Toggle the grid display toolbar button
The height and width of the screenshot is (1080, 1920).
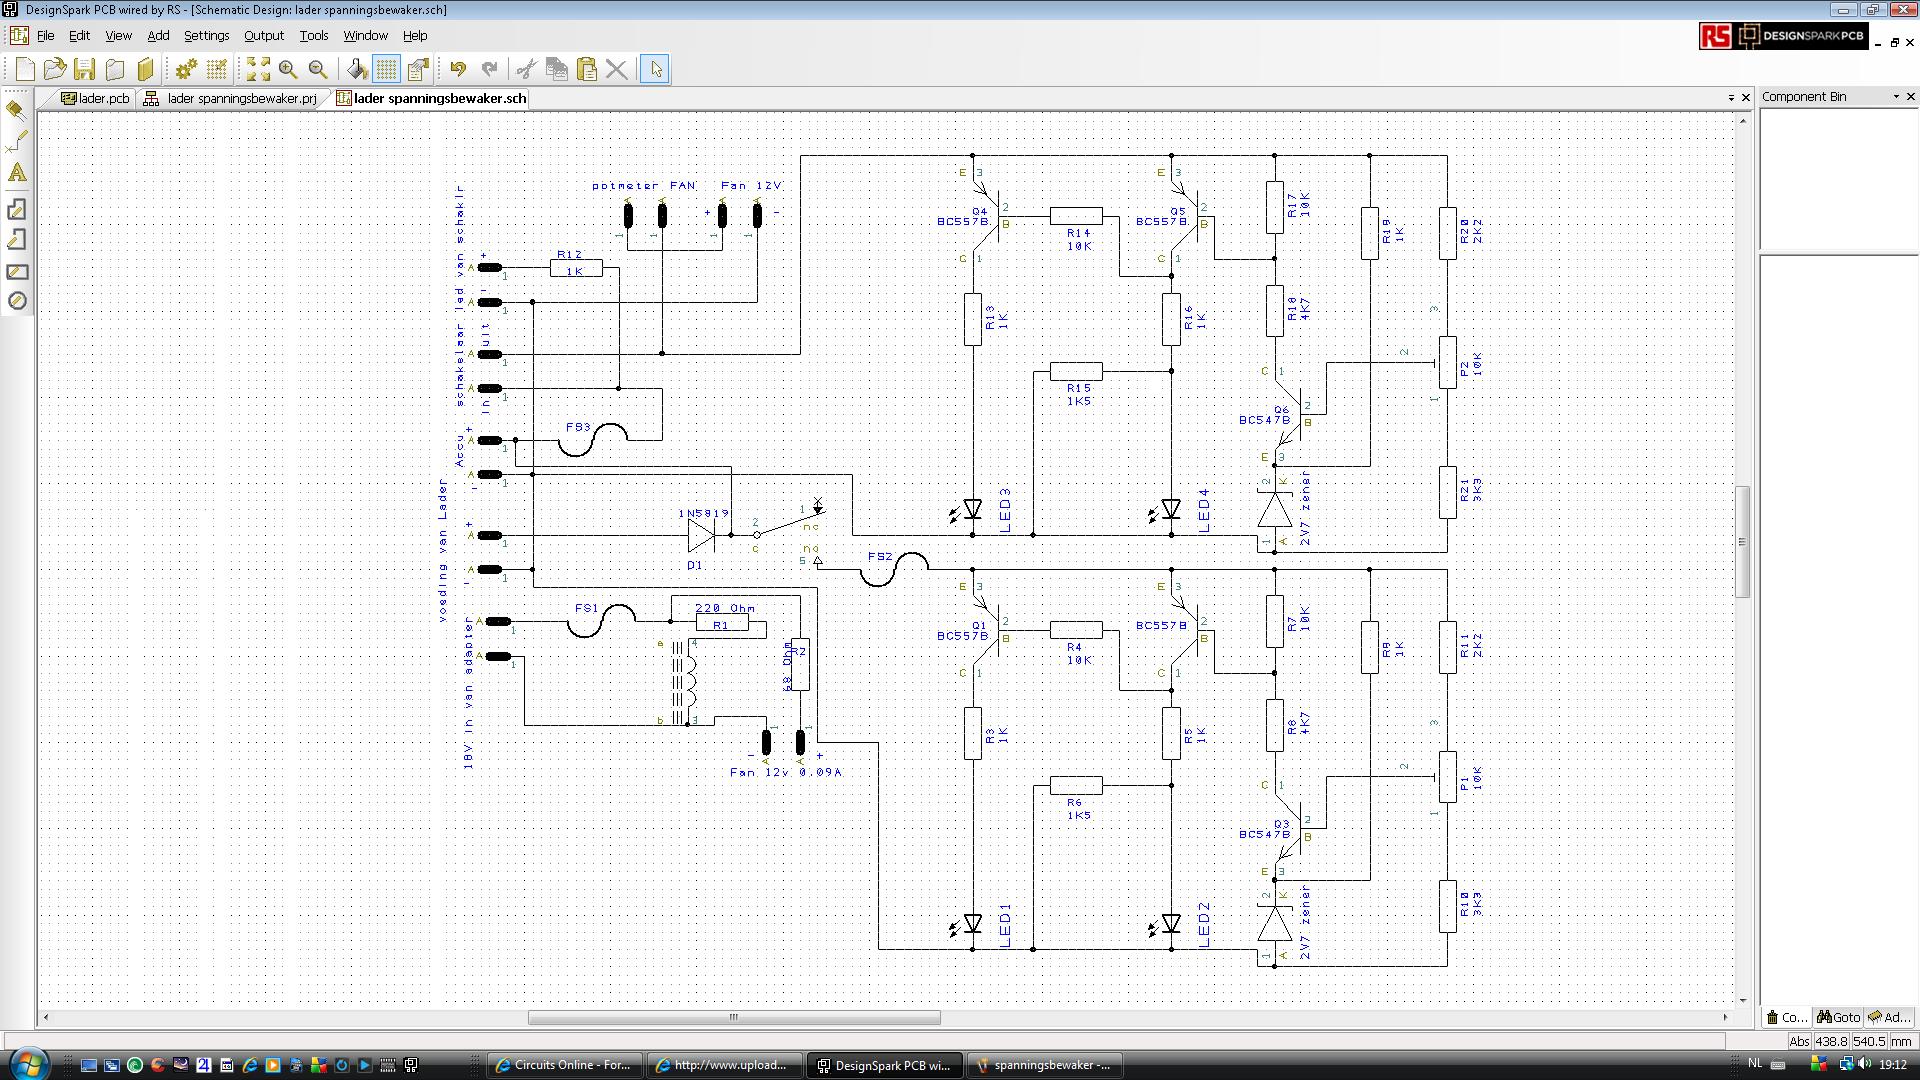386,69
